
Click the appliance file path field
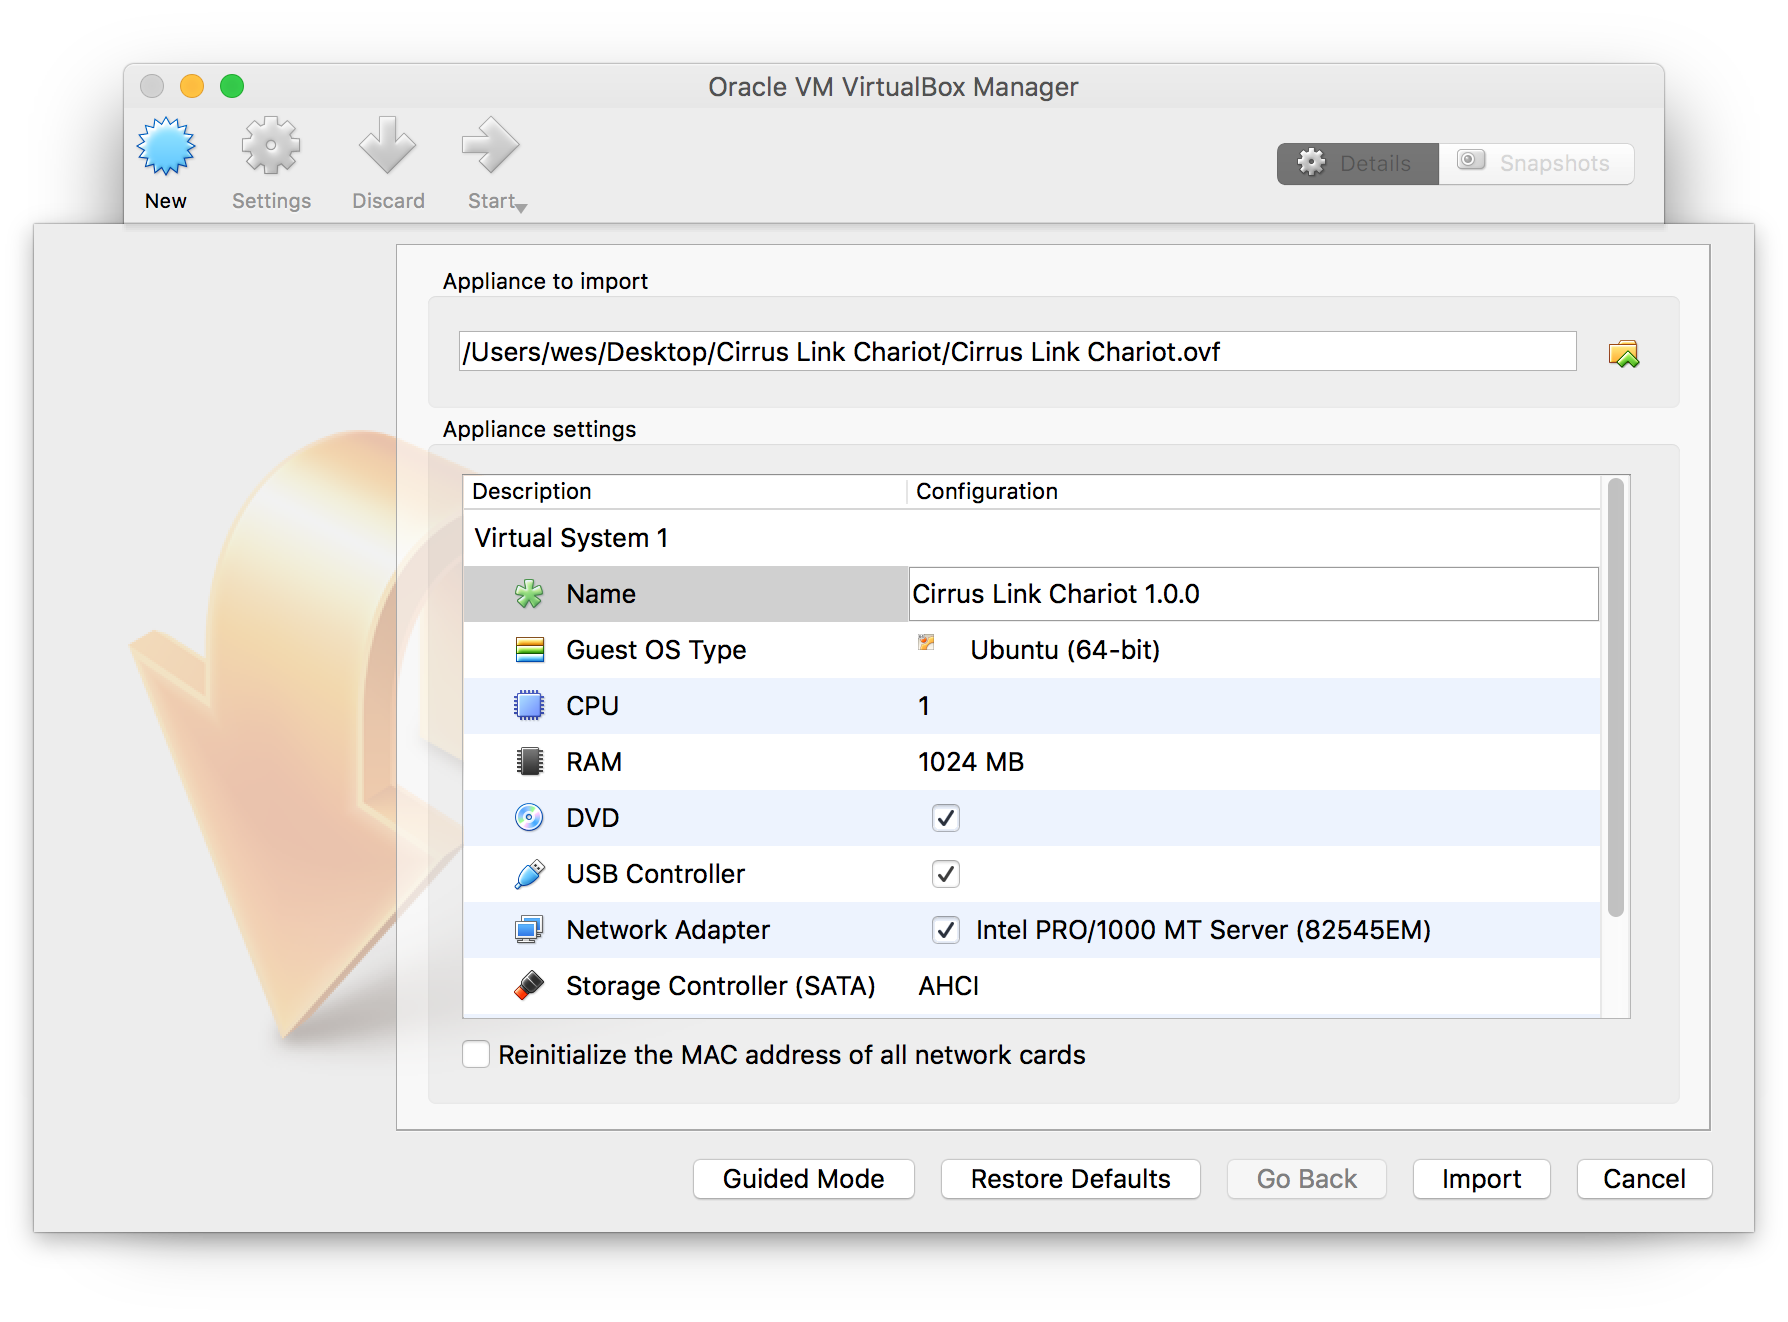pyautogui.click(x=1017, y=352)
